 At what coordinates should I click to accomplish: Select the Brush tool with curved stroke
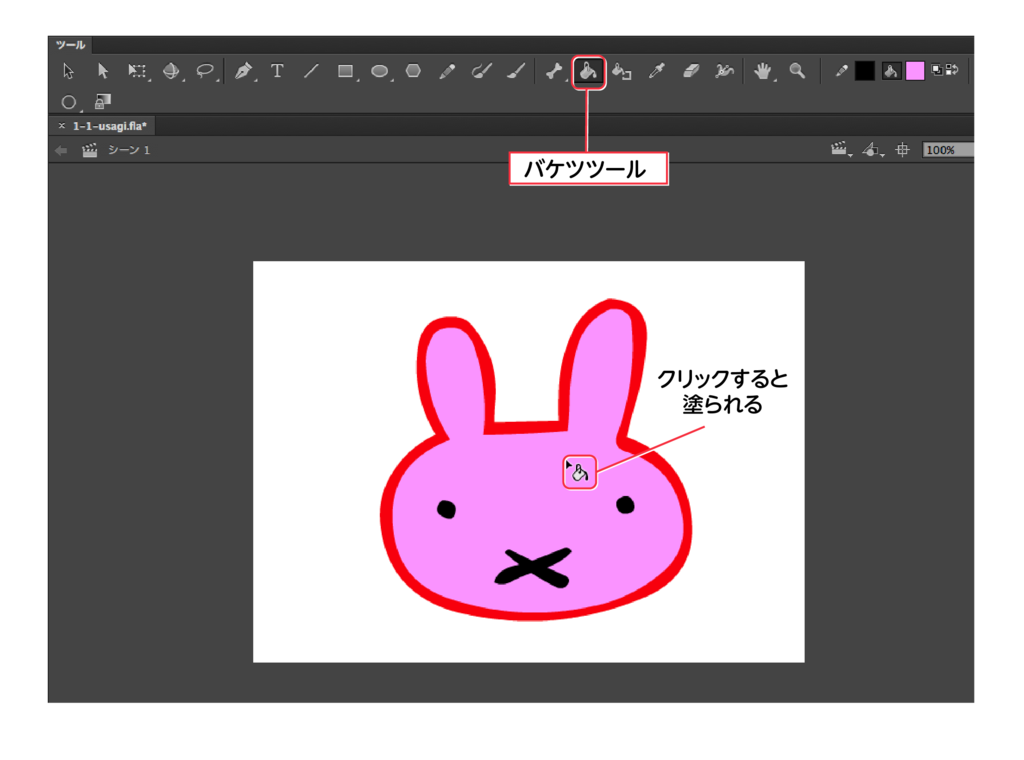click(x=481, y=71)
